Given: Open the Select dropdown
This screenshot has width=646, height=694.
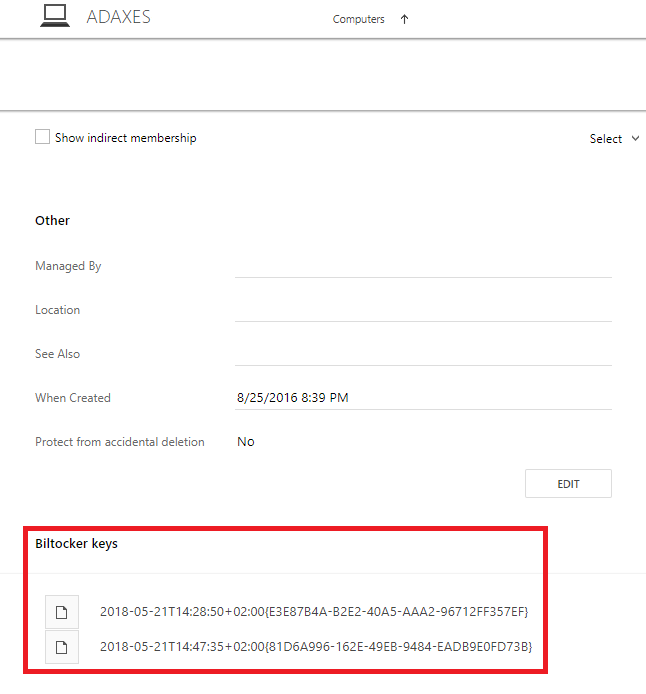Looking at the screenshot, I should tap(614, 139).
